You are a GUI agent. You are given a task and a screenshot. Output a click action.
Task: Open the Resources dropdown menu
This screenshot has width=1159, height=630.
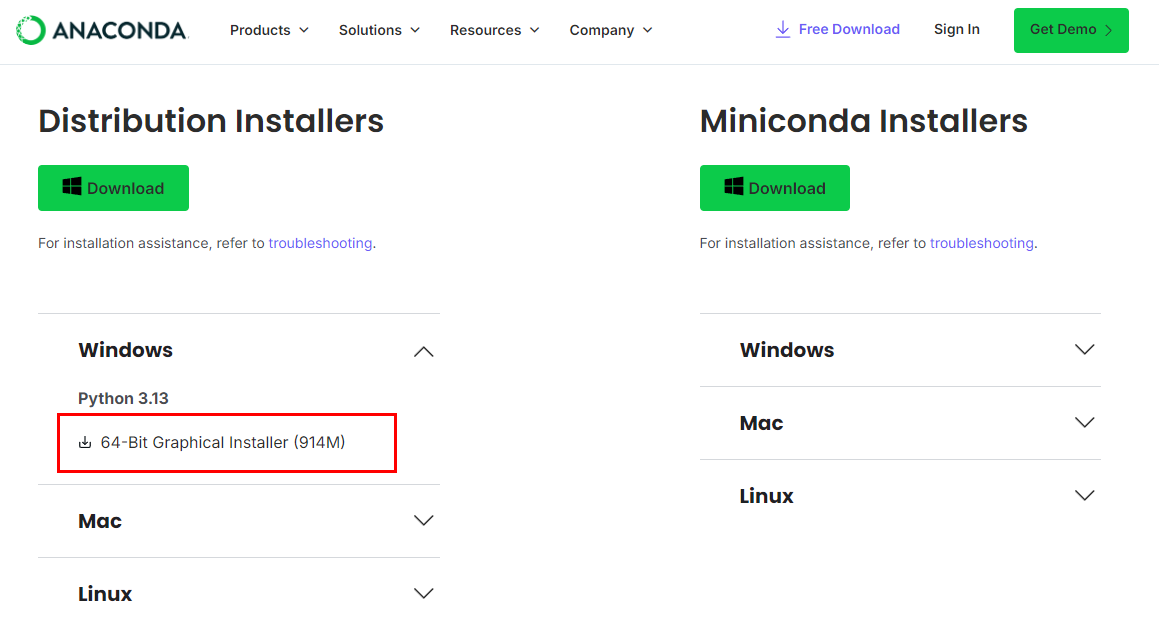click(494, 30)
